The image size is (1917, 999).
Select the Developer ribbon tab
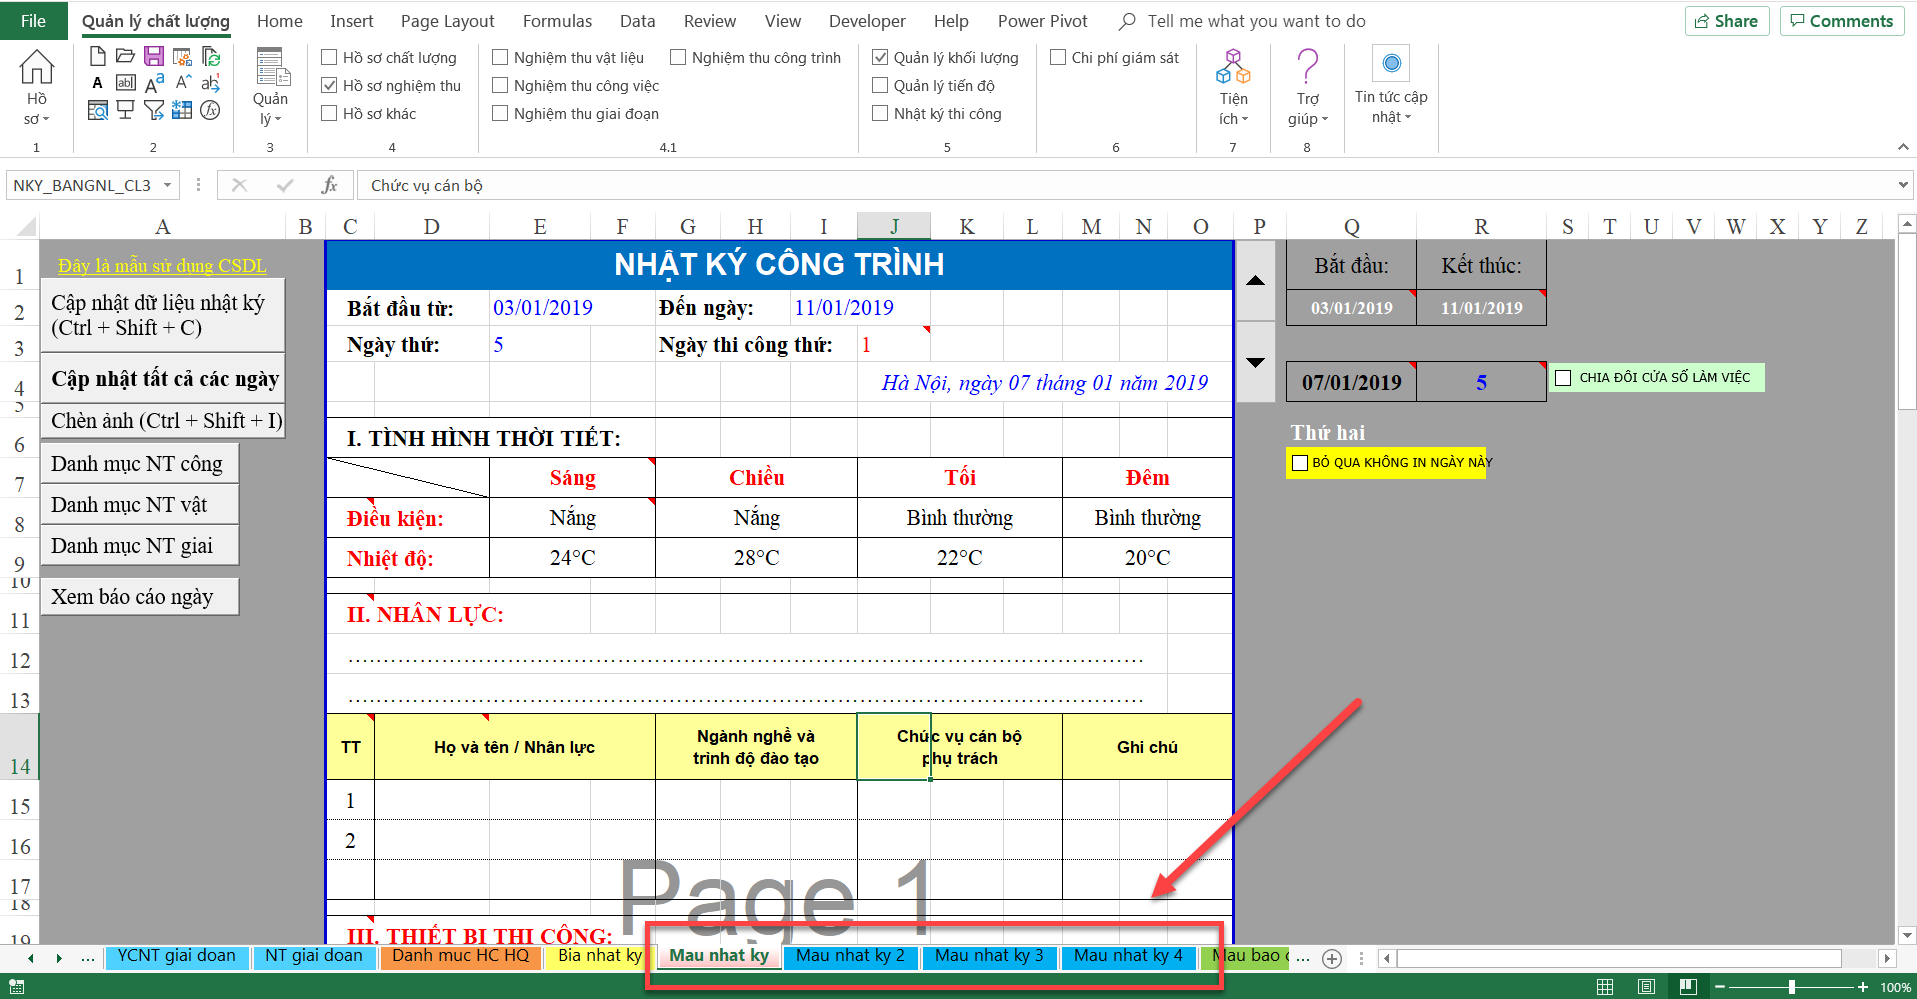[x=867, y=21]
